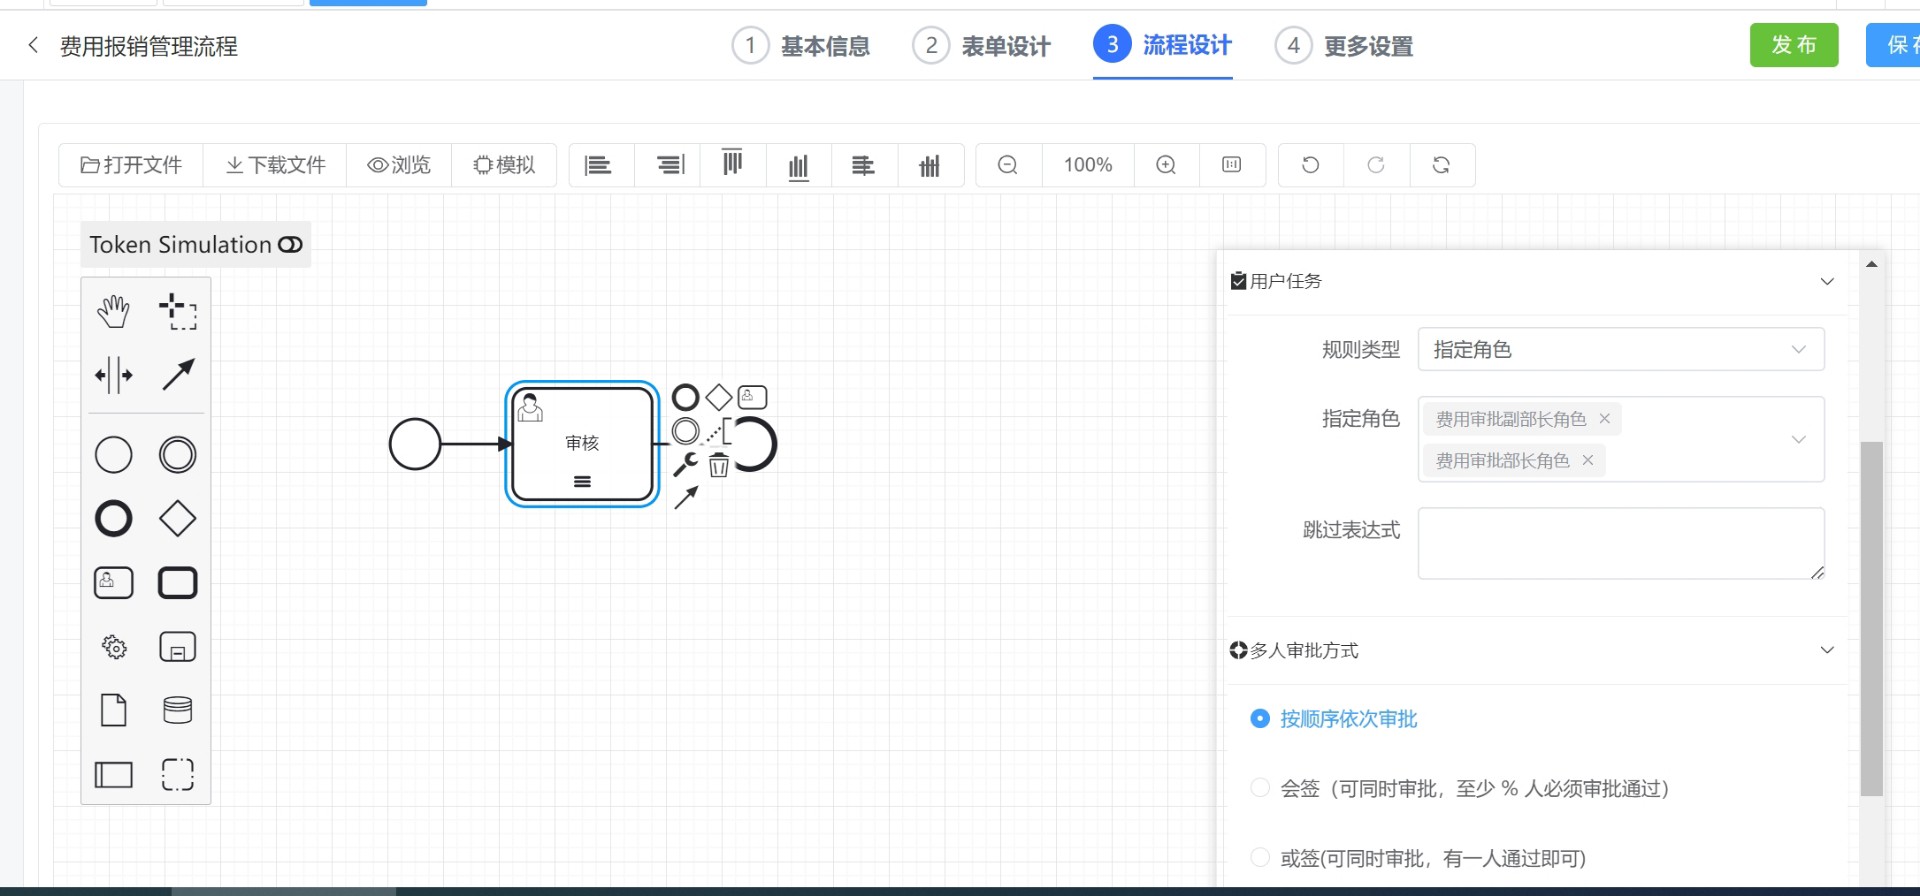1920x896 pixels.
Task: Select the hand tool in palette
Action: [113, 311]
